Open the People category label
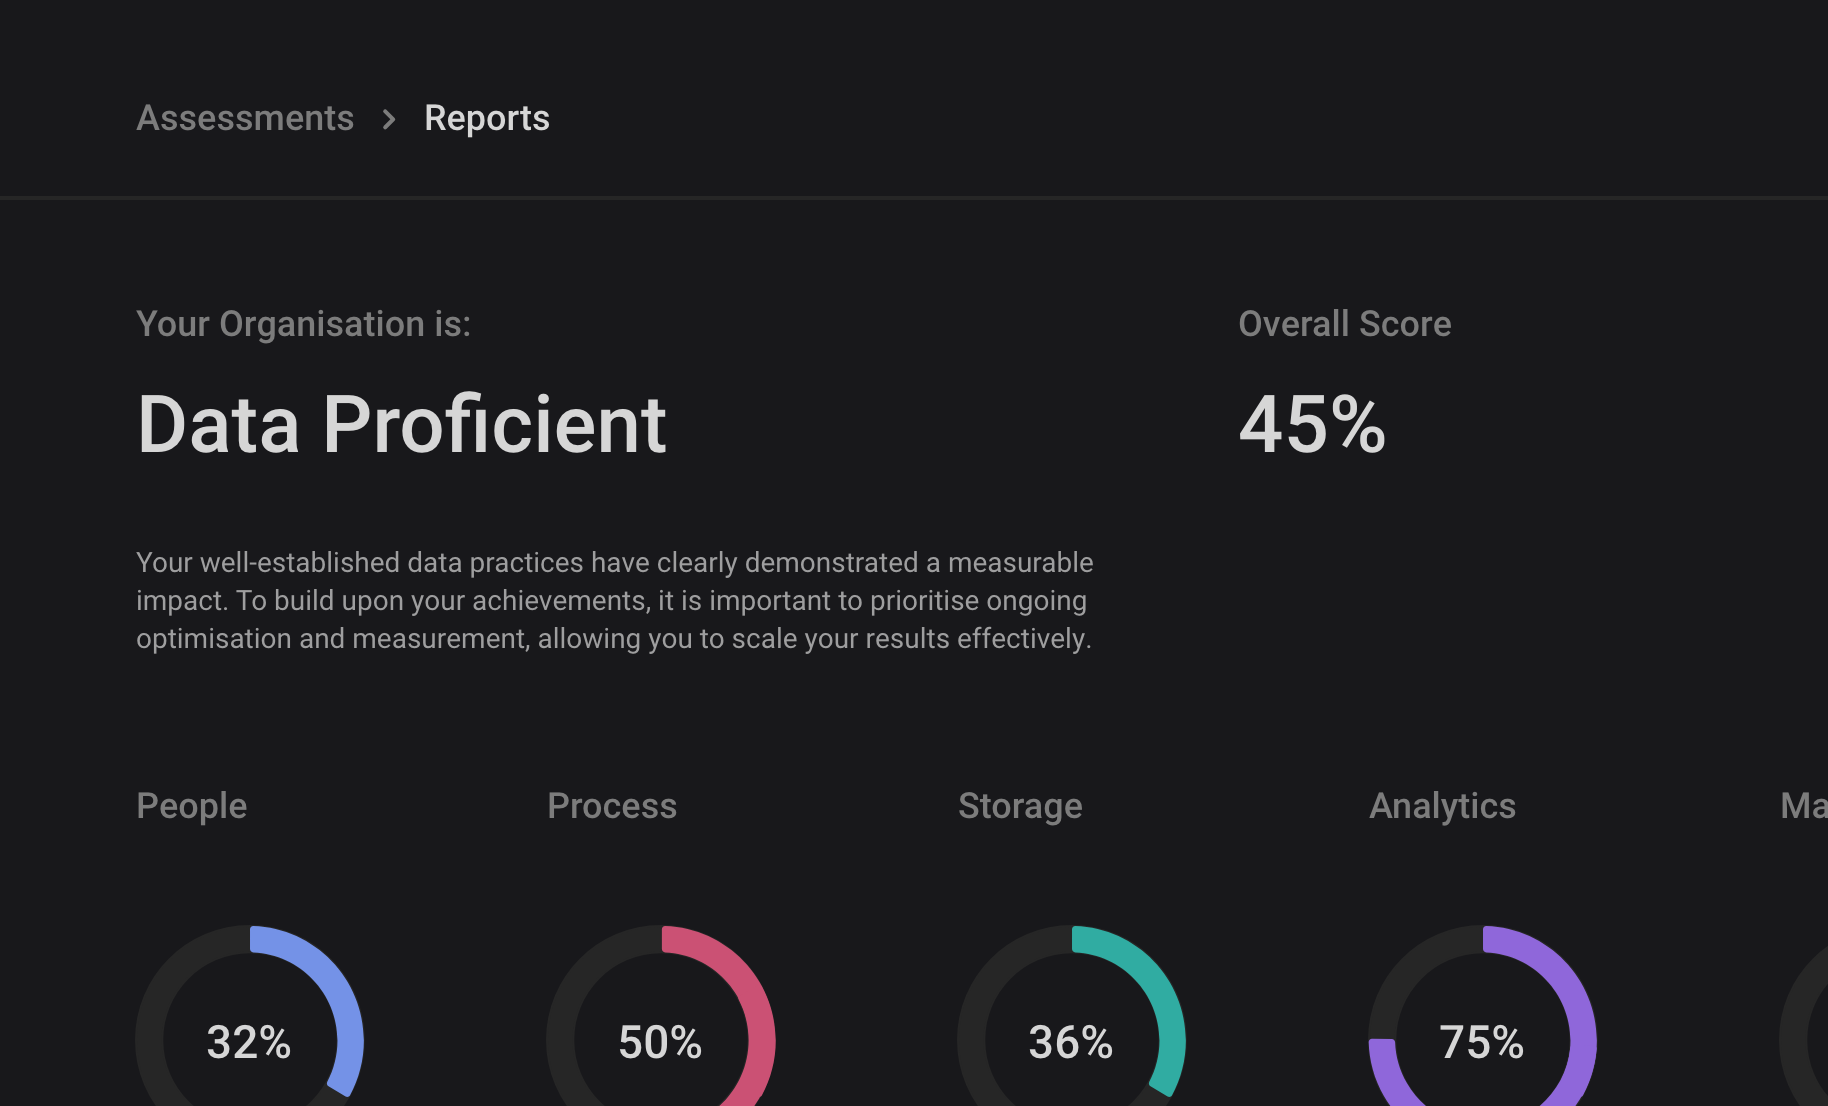The image size is (1828, 1106). tap(192, 806)
